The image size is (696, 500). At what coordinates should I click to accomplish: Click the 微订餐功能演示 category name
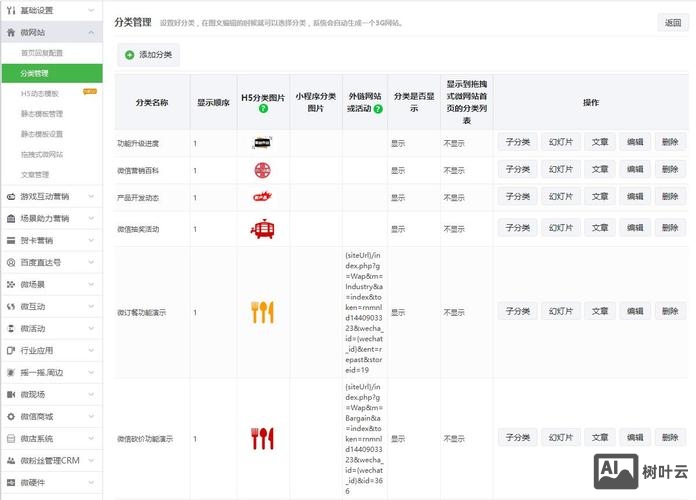[x=142, y=313]
